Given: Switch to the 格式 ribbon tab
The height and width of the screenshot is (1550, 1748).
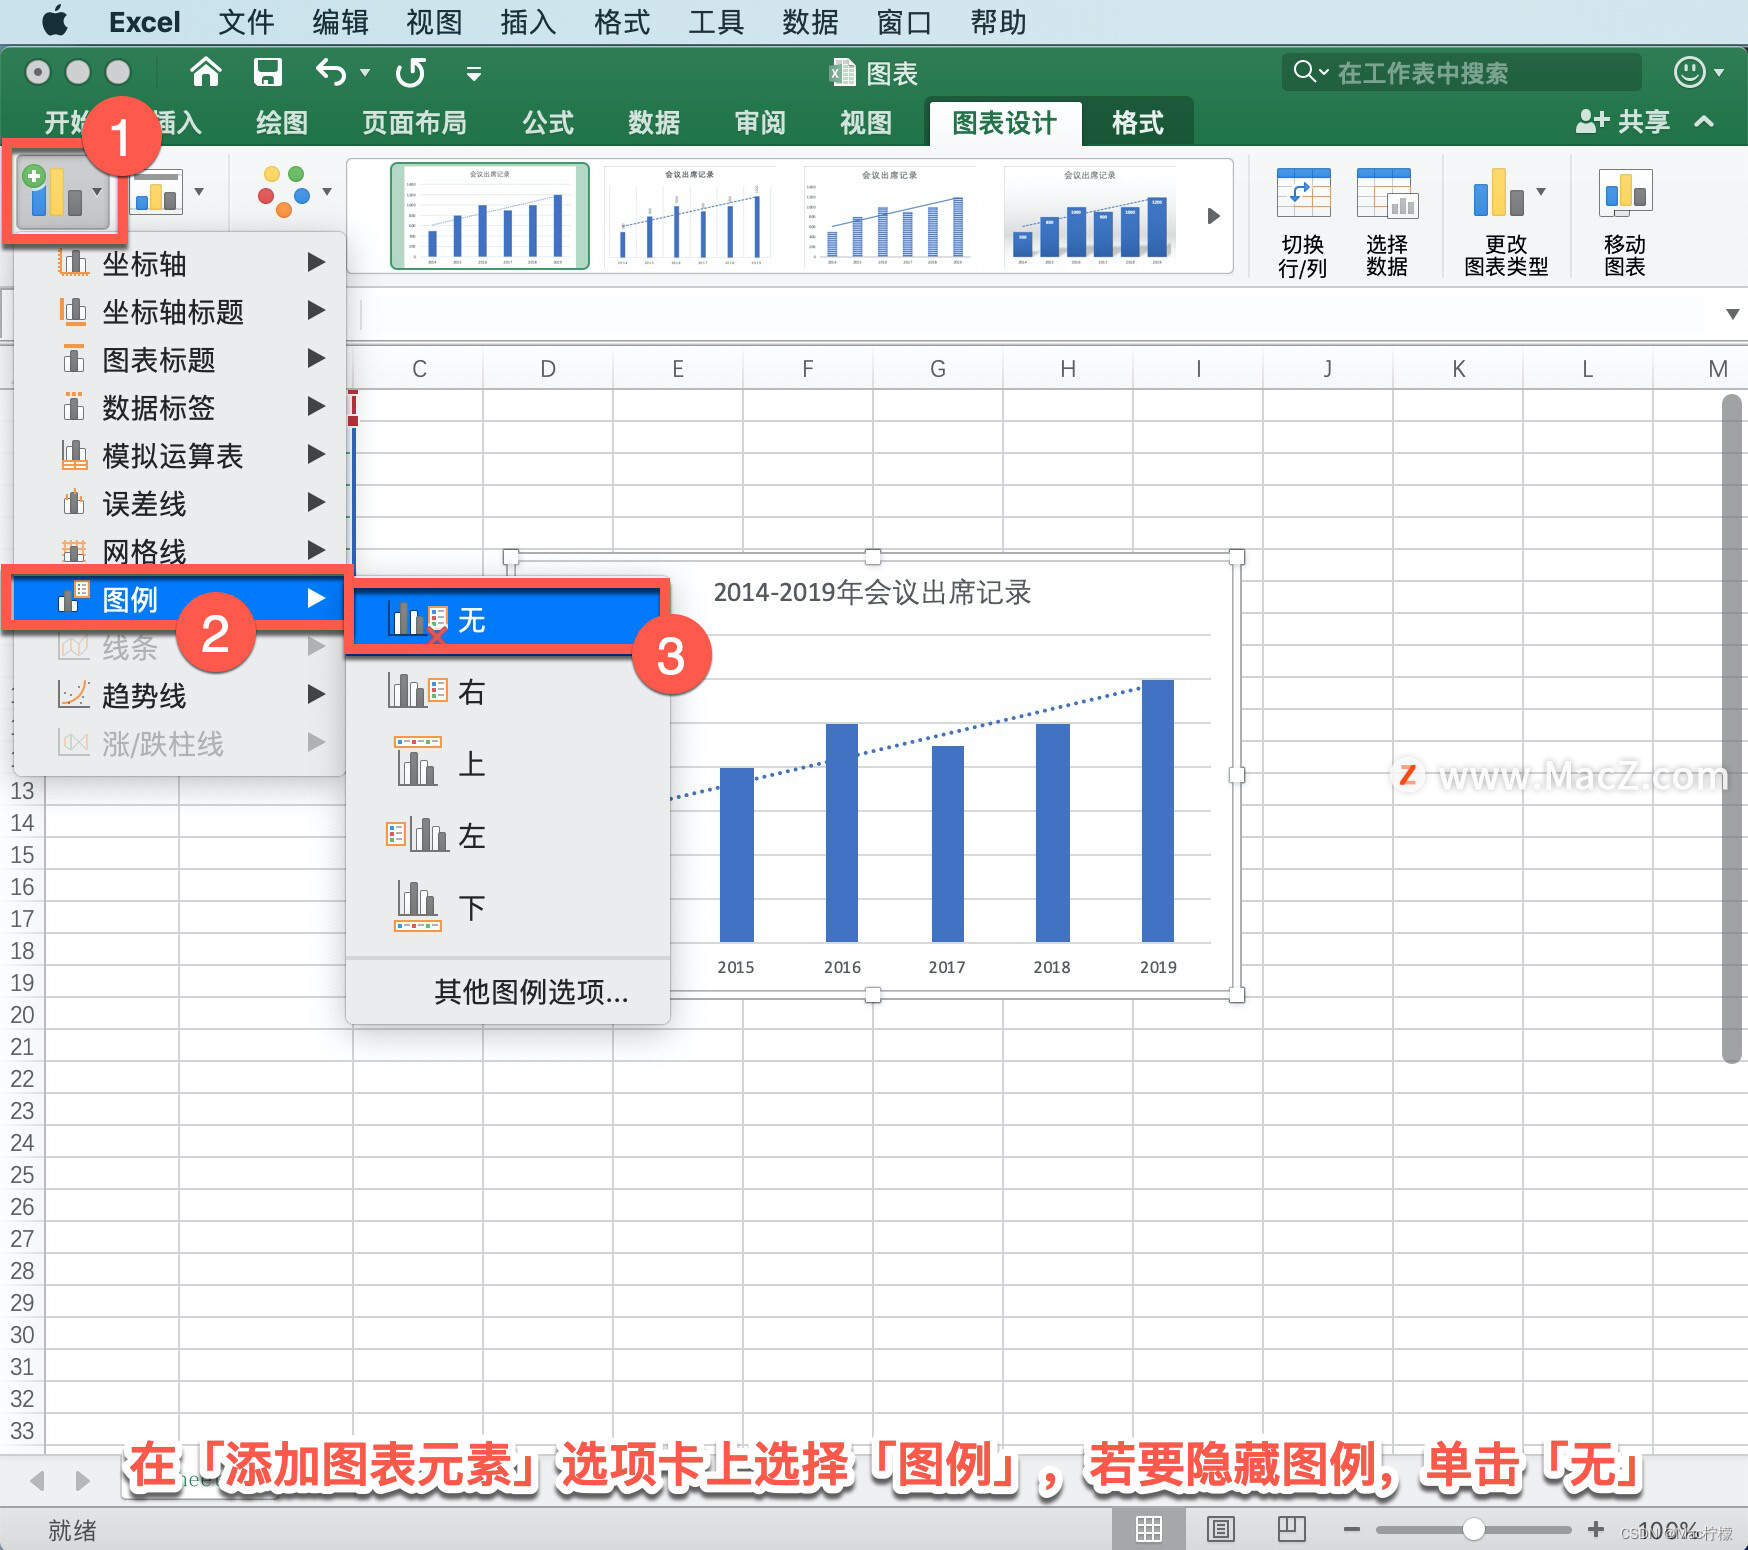Looking at the screenshot, I should [1137, 123].
